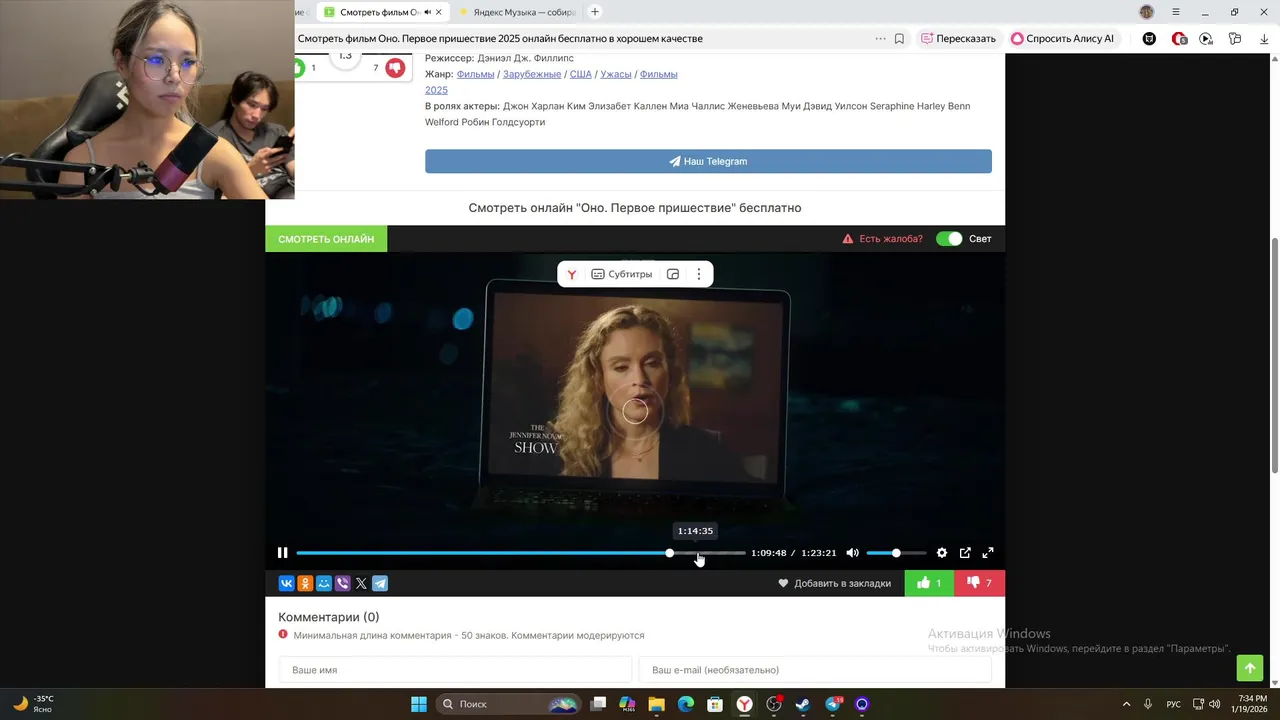
Task: Open the browser profile avatar
Action: [x=1147, y=12]
